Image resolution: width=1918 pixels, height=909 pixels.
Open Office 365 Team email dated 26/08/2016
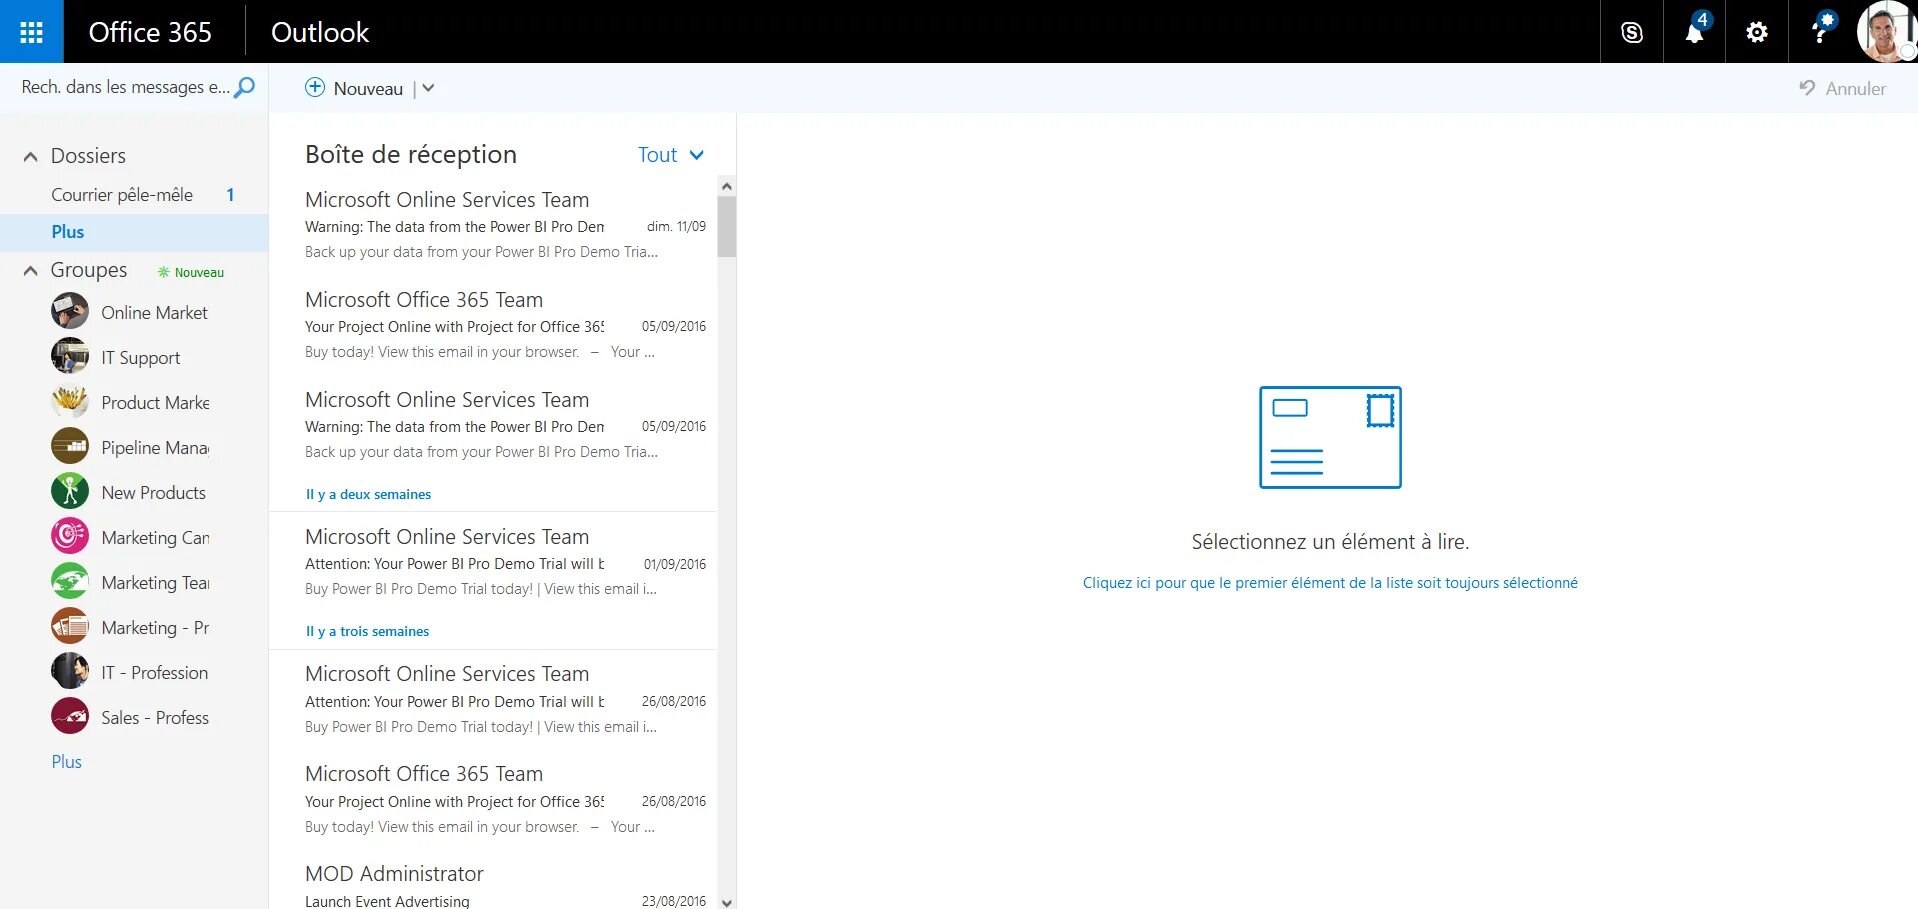point(493,800)
